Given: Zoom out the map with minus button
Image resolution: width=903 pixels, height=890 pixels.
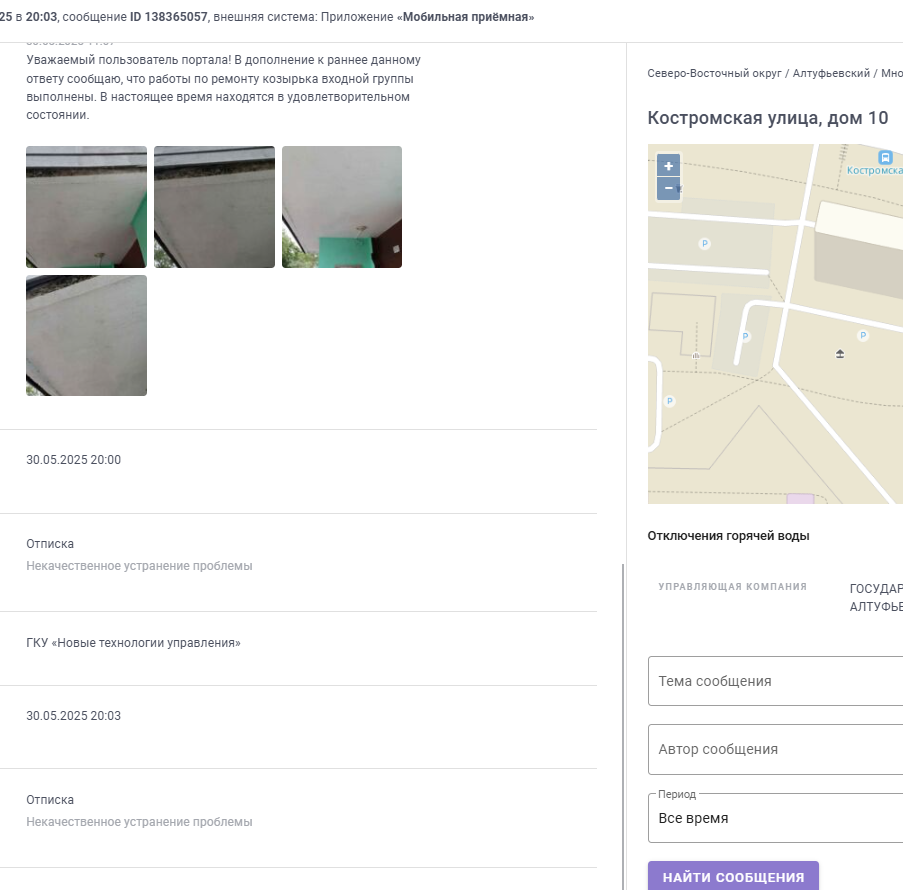Looking at the screenshot, I should pyautogui.click(x=668, y=188).
